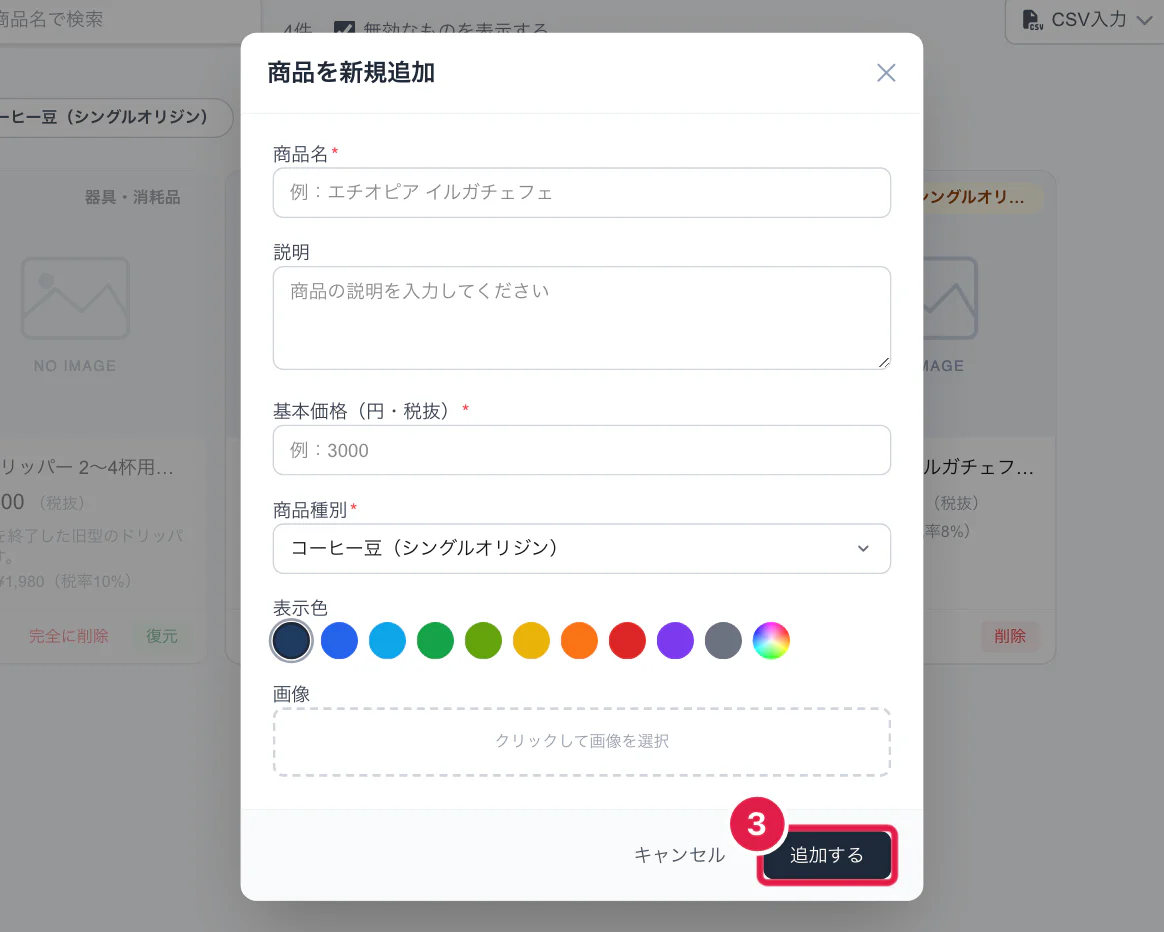The image size is (1164, 932).
Task: Click 完全に削除 on the dripper card
Action: [68, 636]
